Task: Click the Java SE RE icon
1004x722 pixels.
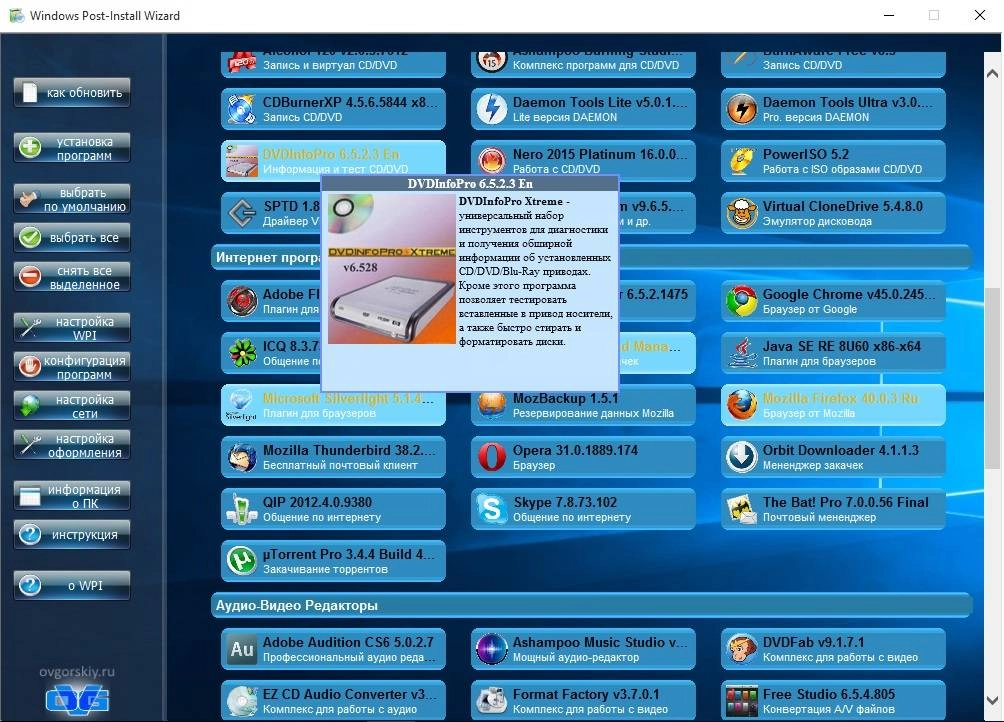Action: tap(741, 353)
